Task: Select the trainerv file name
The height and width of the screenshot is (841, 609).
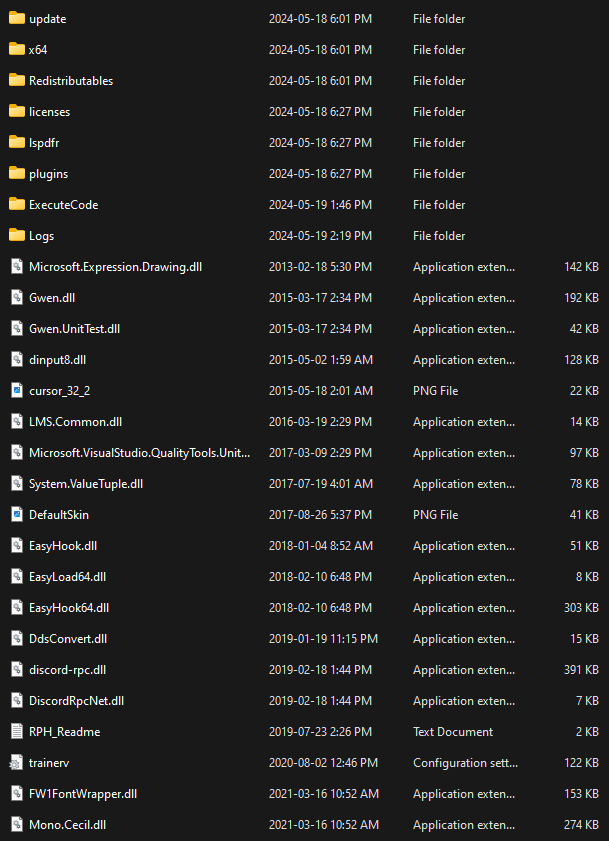Action: click(x=49, y=763)
